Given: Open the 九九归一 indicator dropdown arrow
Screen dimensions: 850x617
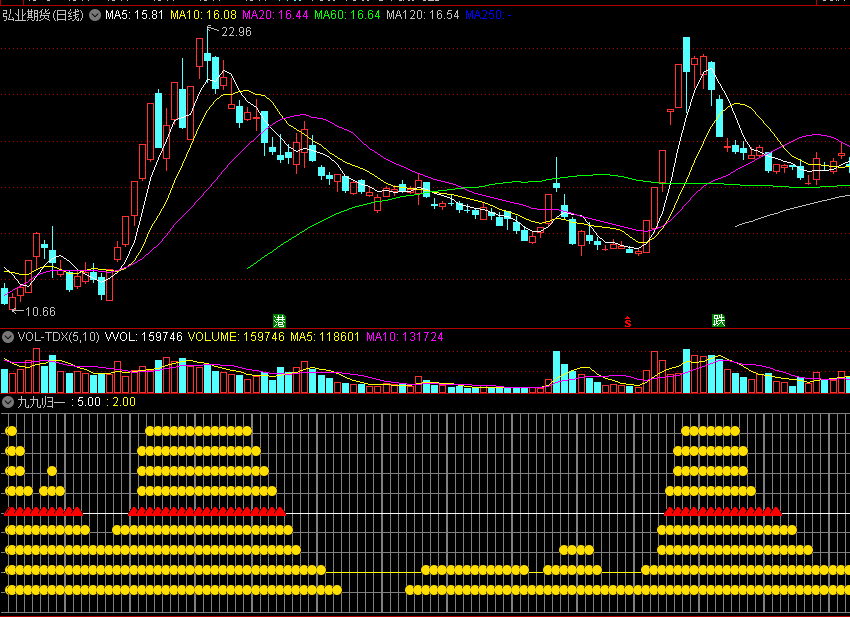Looking at the screenshot, I should click(x=8, y=402).
